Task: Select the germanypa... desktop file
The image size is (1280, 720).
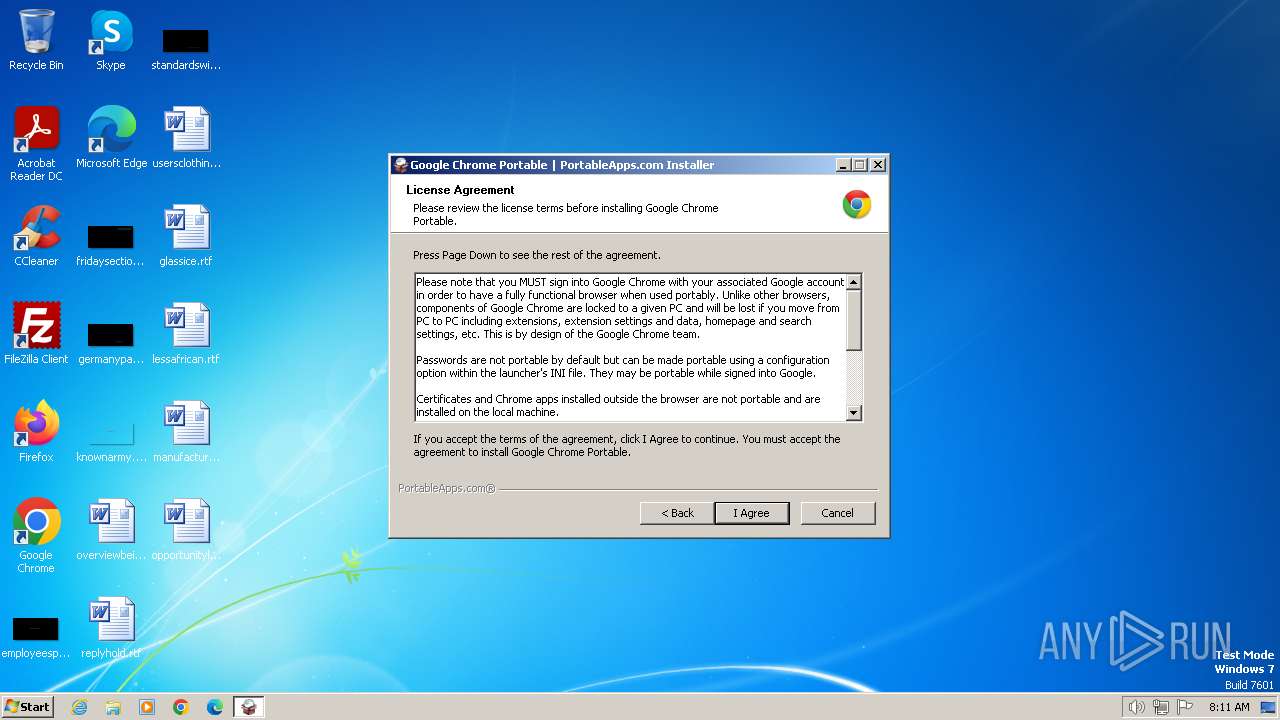Action: tap(111, 344)
